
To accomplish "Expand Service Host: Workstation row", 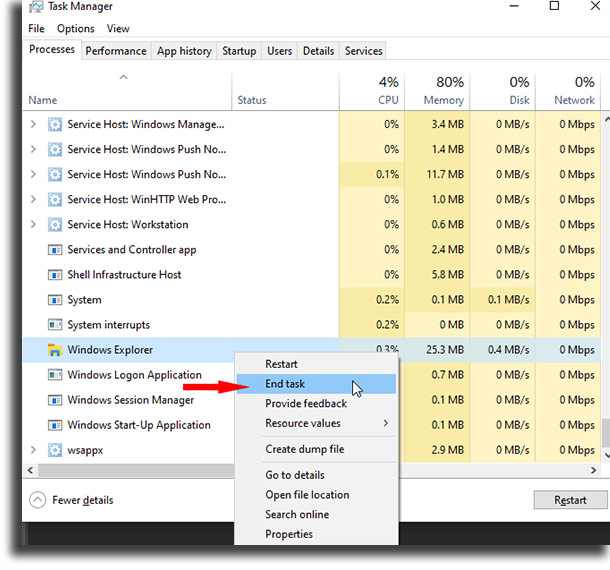I will [33, 224].
